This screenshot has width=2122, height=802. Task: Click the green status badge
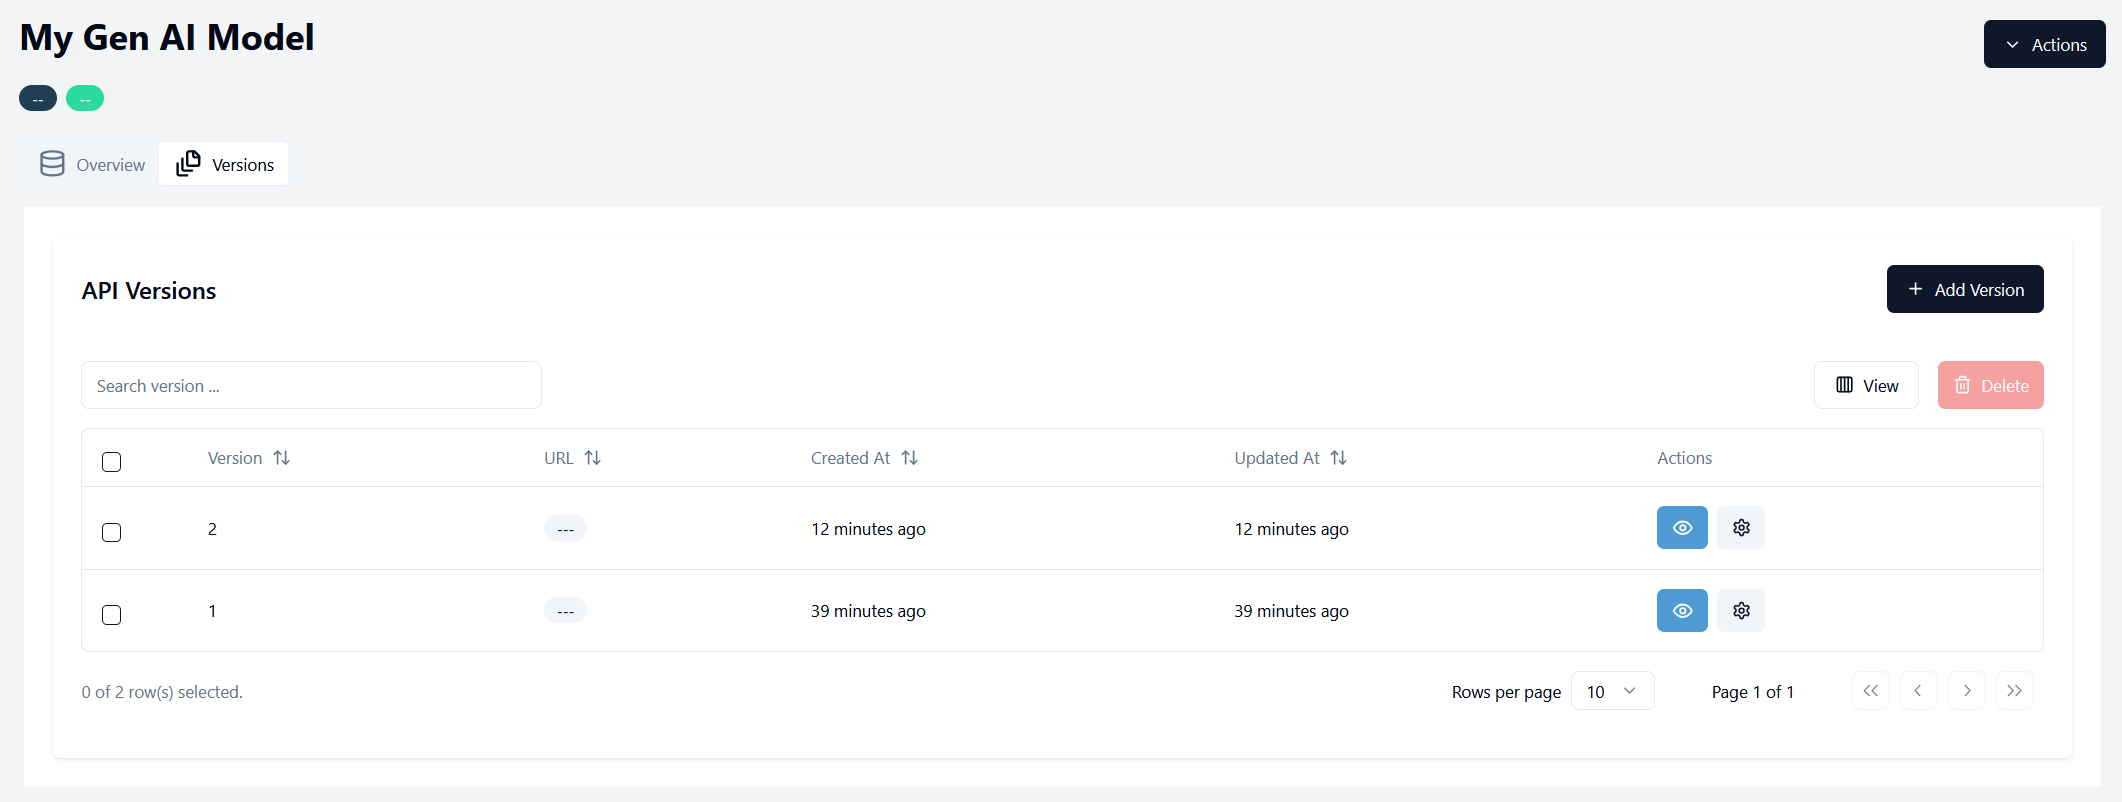tap(85, 99)
